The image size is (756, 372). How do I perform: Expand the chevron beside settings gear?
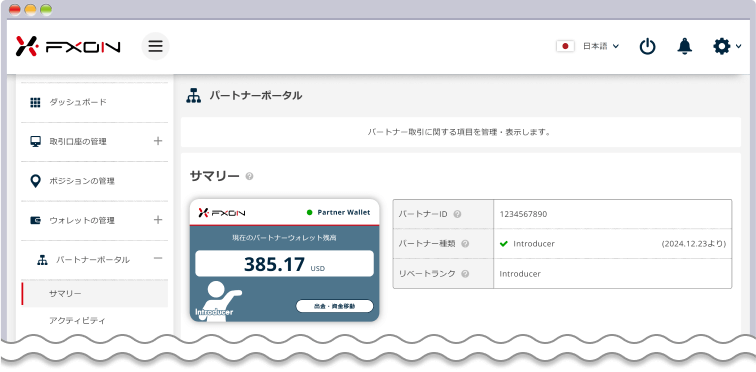point(739,47)
